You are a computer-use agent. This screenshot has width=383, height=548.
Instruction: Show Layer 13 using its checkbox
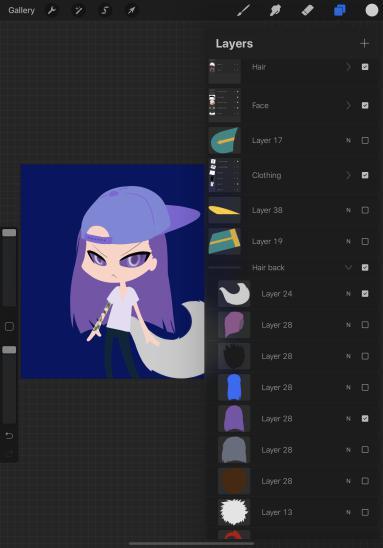point(365,512)
